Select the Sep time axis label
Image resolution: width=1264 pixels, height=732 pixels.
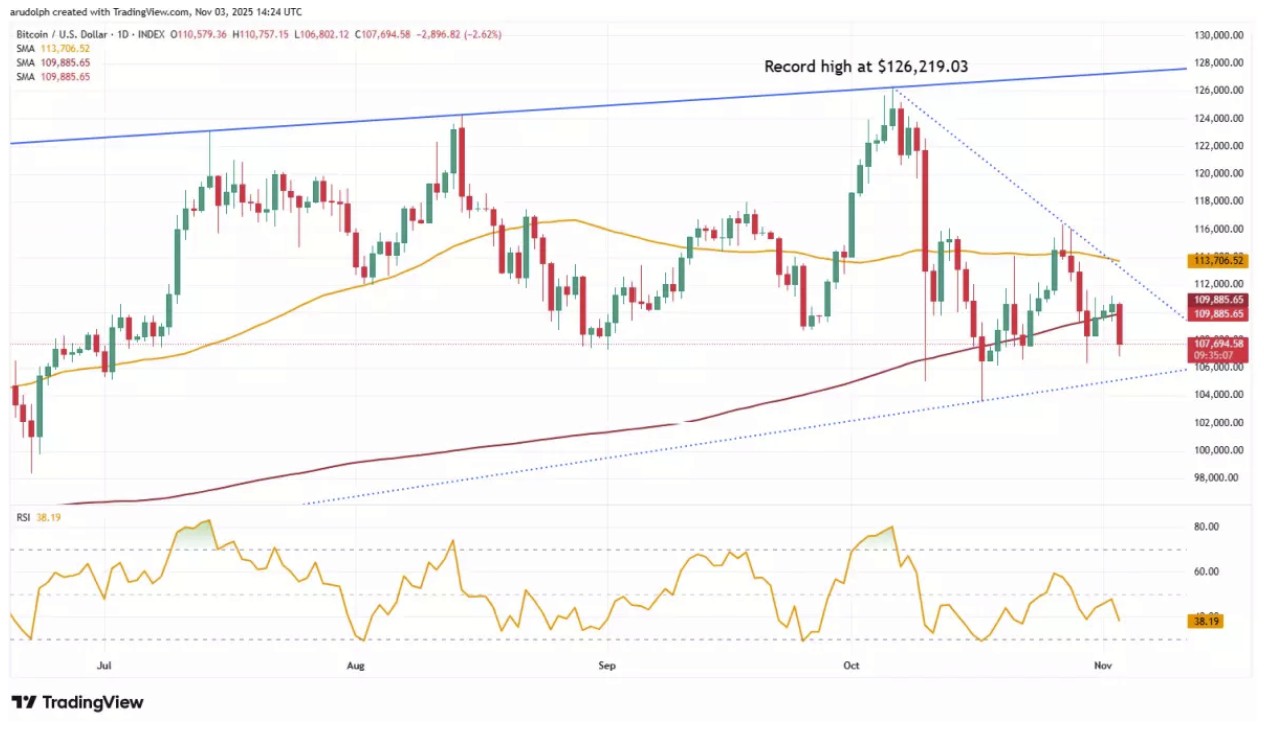pyautogui.click(x=604, y=664)
